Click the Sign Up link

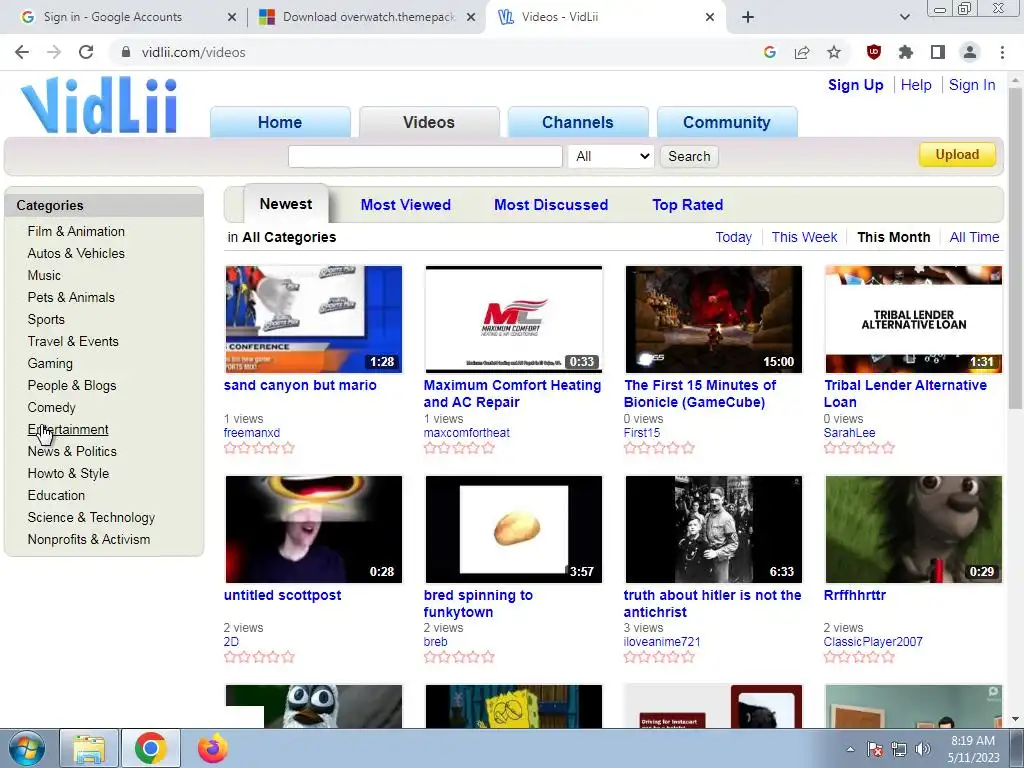click(x=856, y=85)
